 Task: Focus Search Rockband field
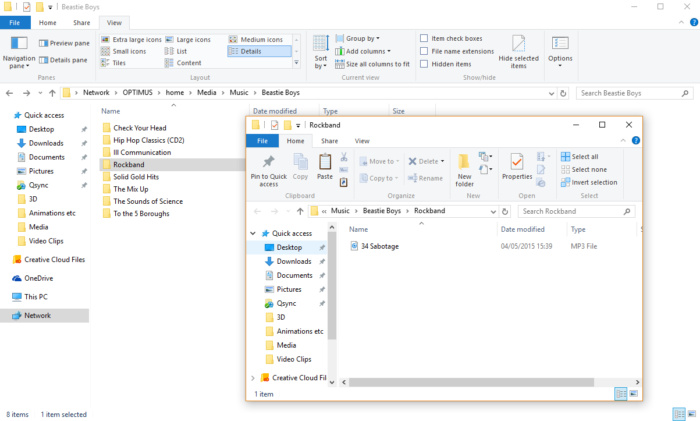pos(576,212)
